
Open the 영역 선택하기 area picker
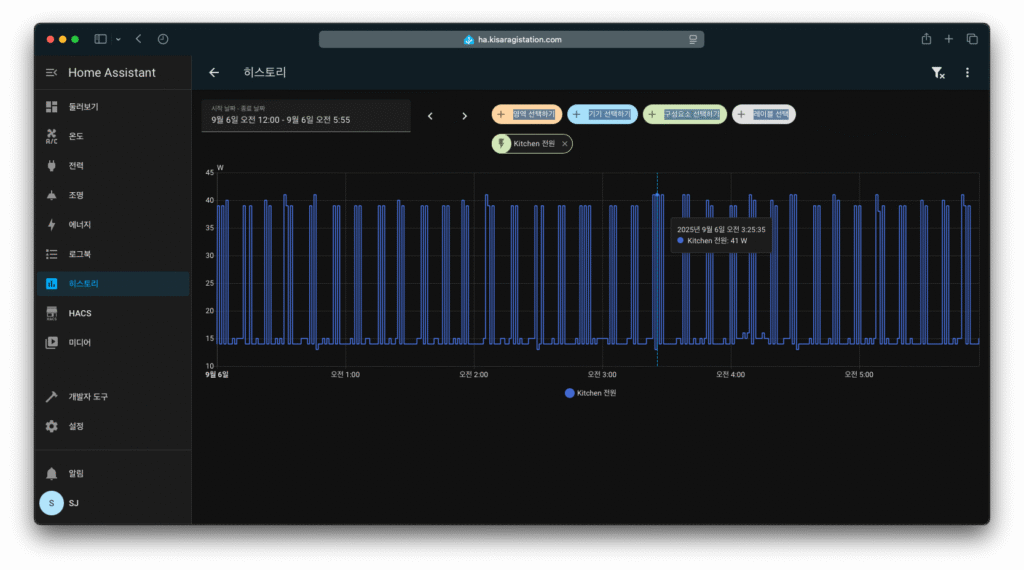point(528,115)
